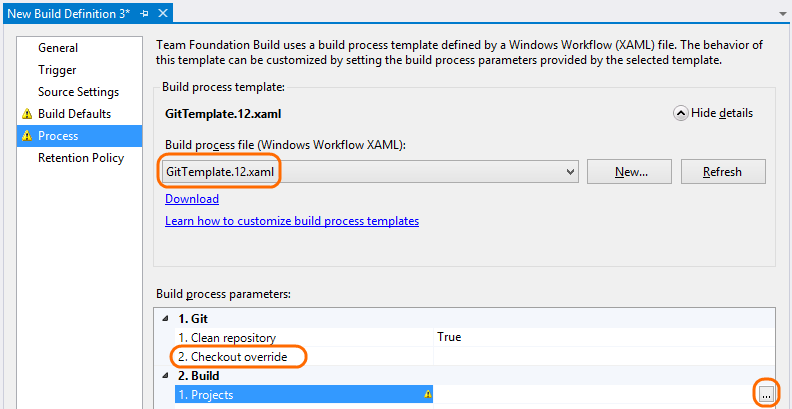Open the document tab list dropdown arrow
Viewport: 792px width, 409px height.
[781, 13]
